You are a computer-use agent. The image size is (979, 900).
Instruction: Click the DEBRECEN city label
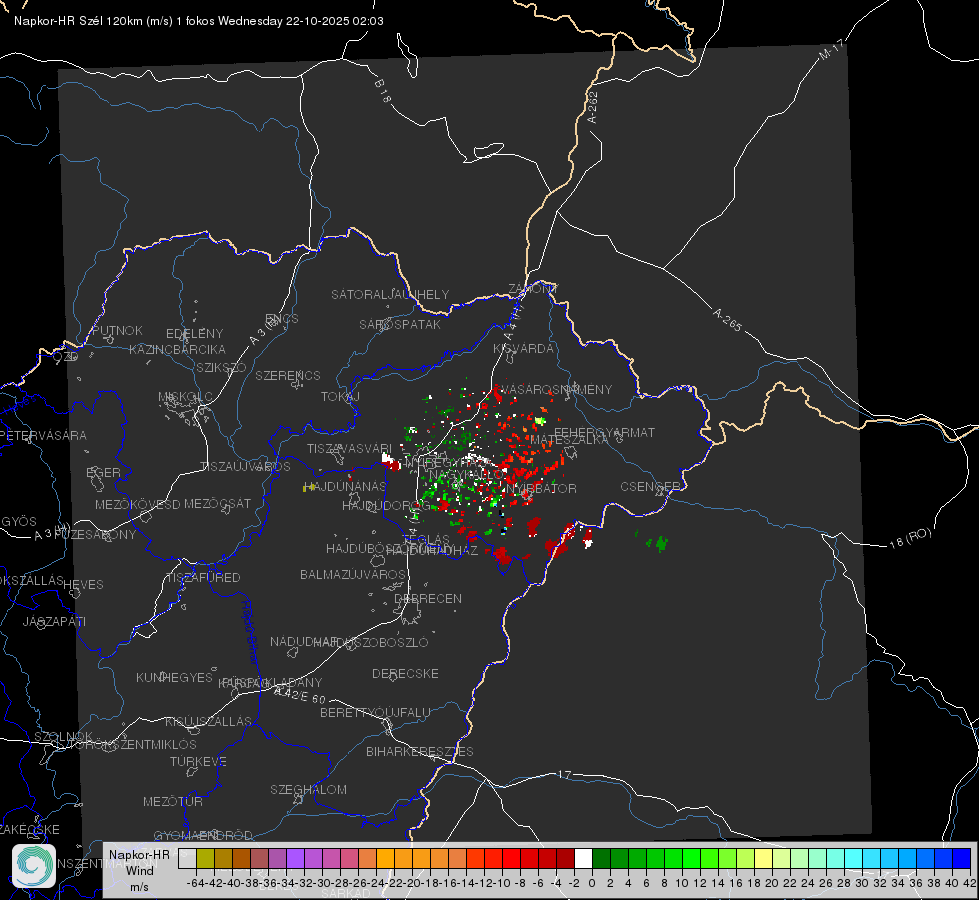(428, 598)
